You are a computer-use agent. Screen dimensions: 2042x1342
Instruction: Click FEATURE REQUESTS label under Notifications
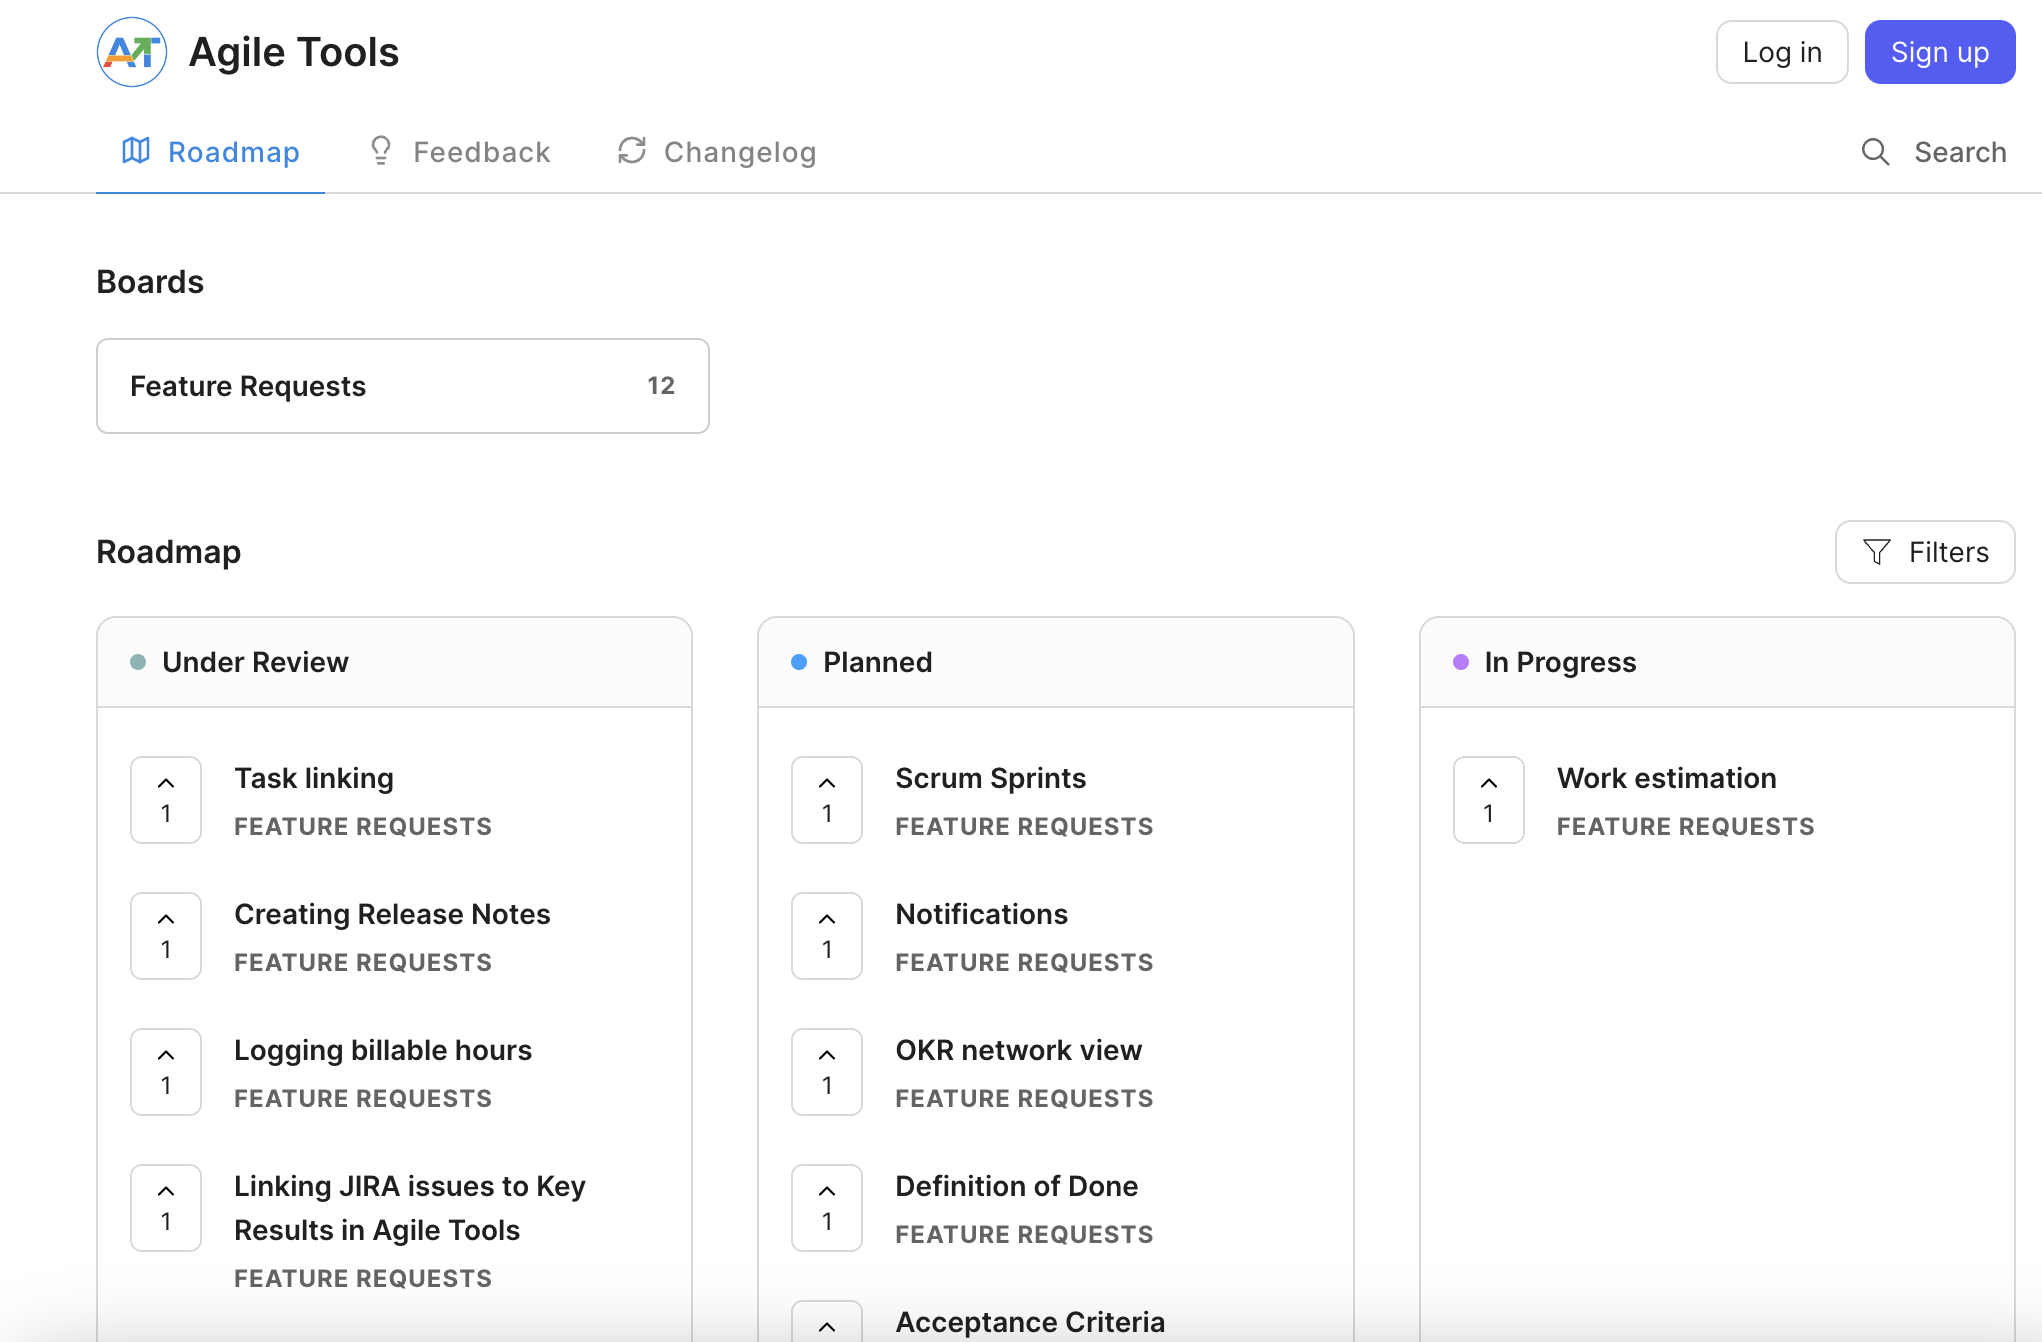tap(1024, 962)
